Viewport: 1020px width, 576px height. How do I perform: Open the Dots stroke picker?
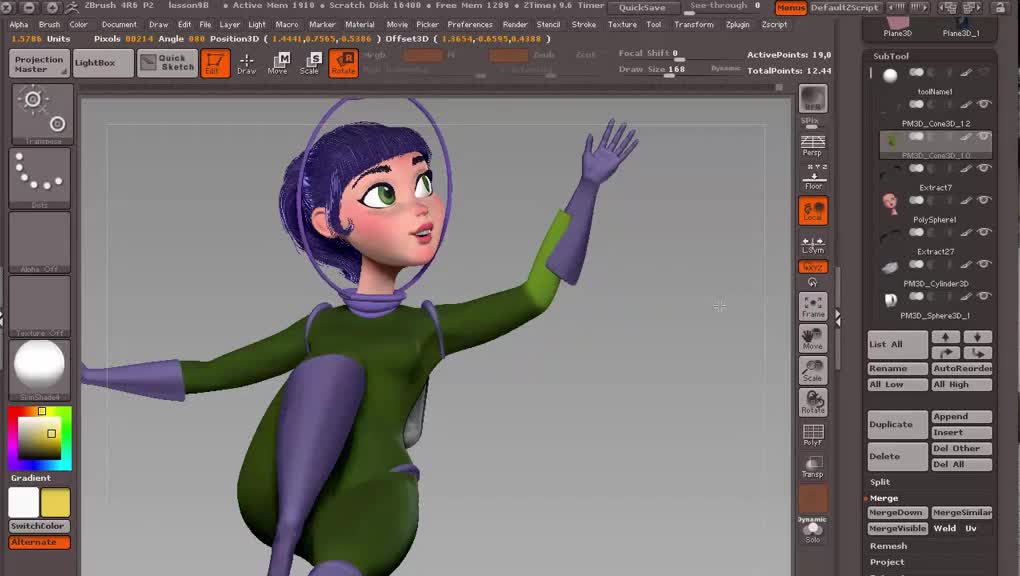40,178
